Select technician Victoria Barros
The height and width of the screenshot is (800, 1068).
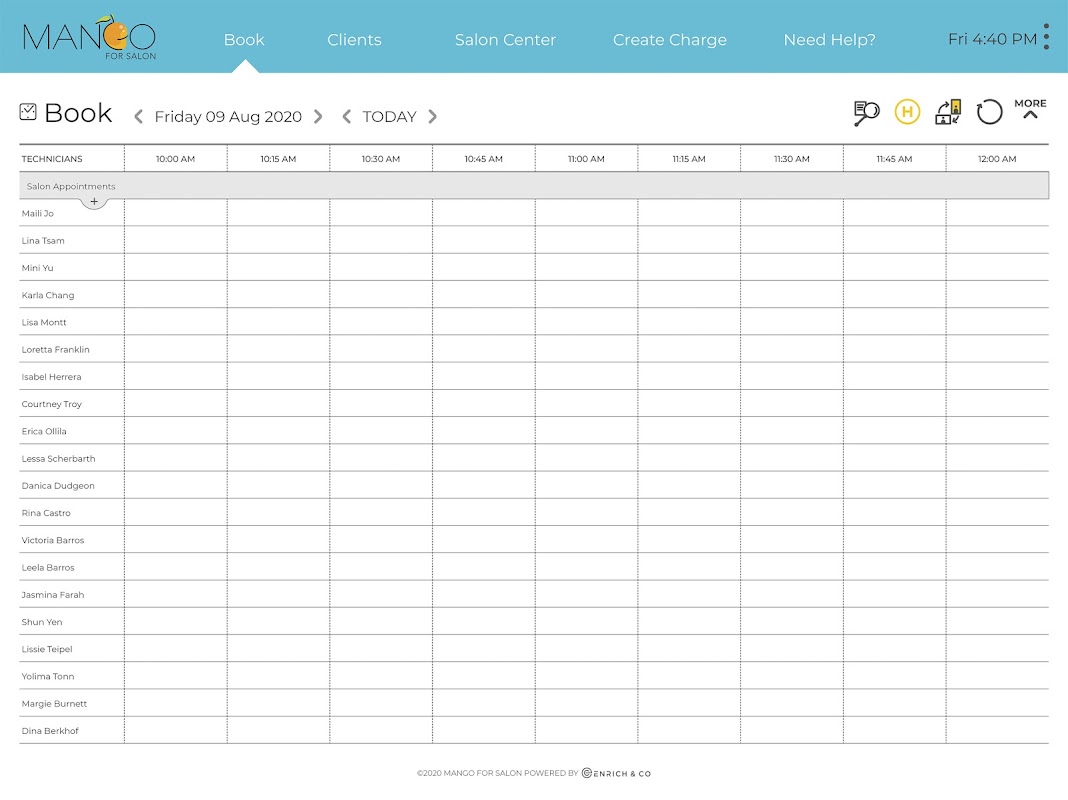click(x=52, y=540)
